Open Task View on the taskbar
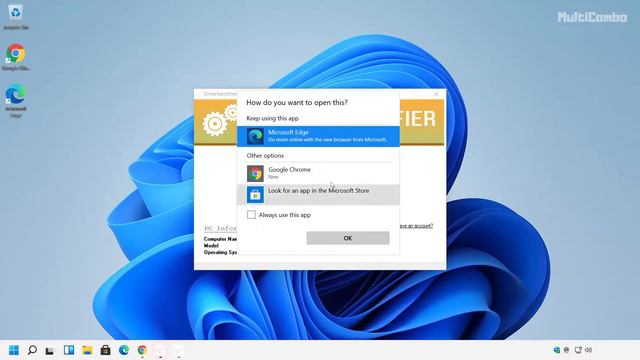640x360 pixels. pos(50,350)
